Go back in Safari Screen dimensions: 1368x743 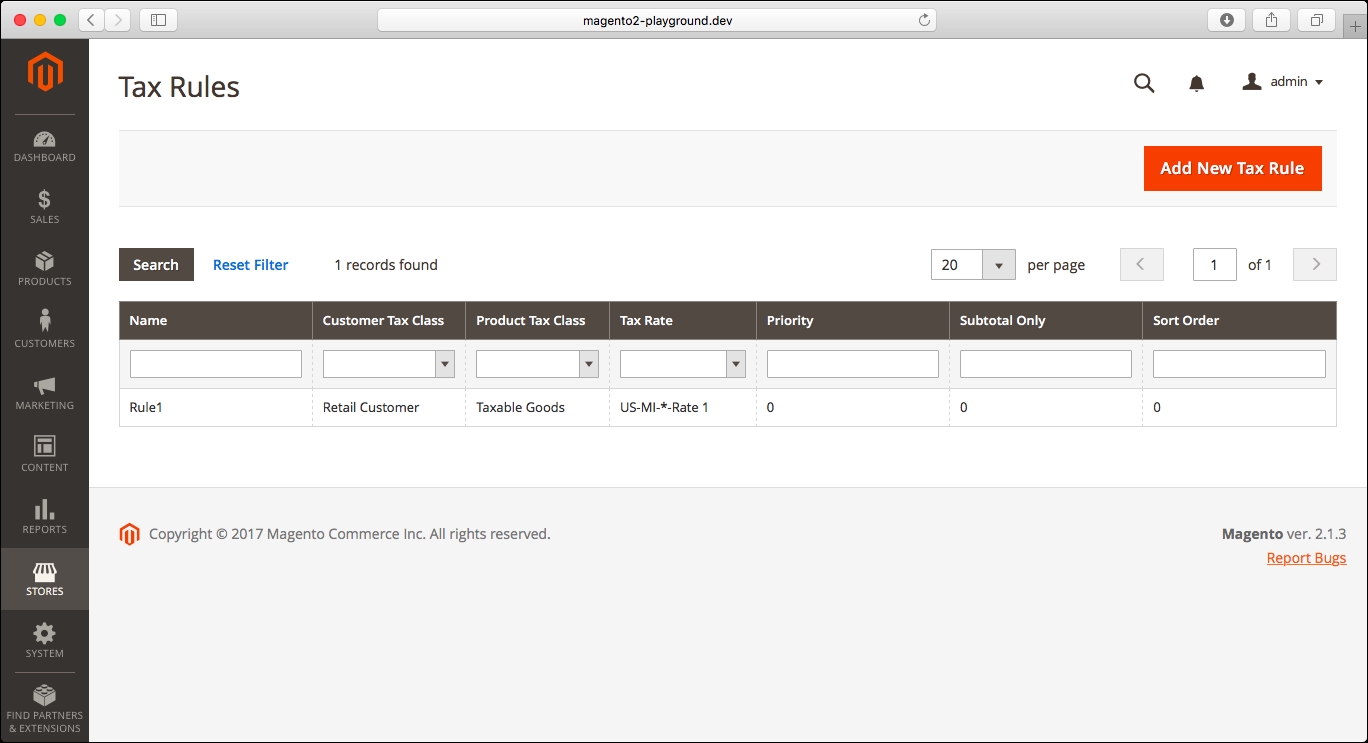[91, 20]
